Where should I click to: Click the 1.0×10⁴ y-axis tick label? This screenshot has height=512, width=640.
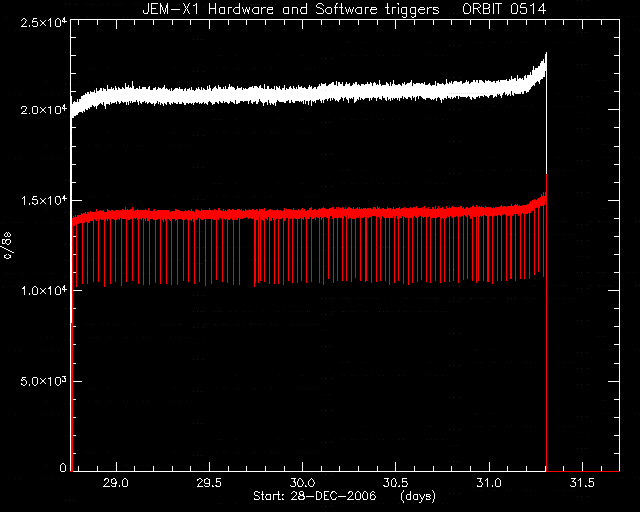[44, 290]
